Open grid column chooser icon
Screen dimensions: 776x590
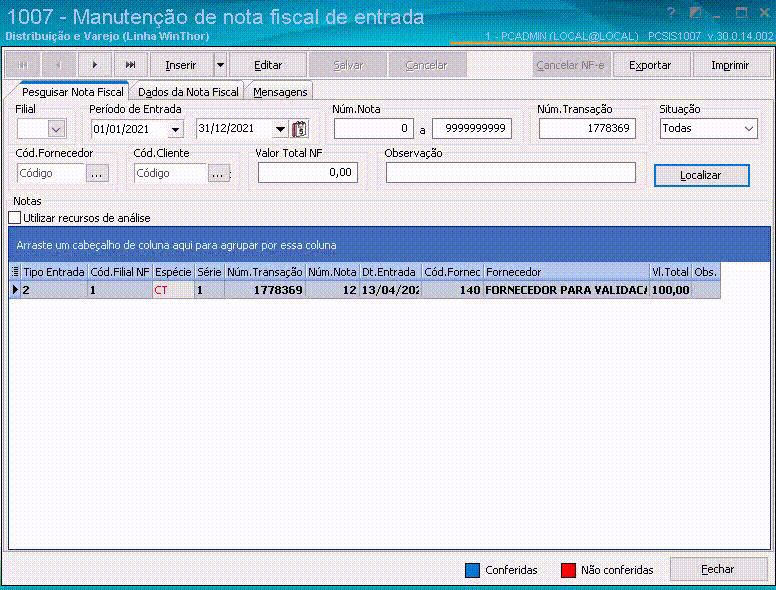click(15, 272)
